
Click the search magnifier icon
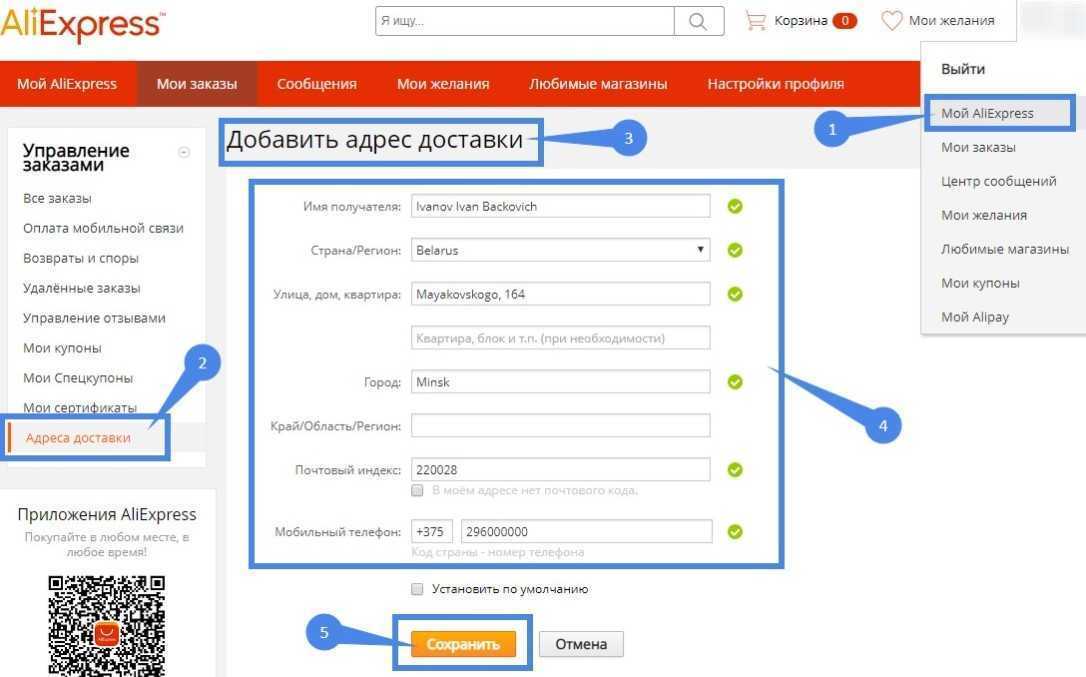[698, 21]
